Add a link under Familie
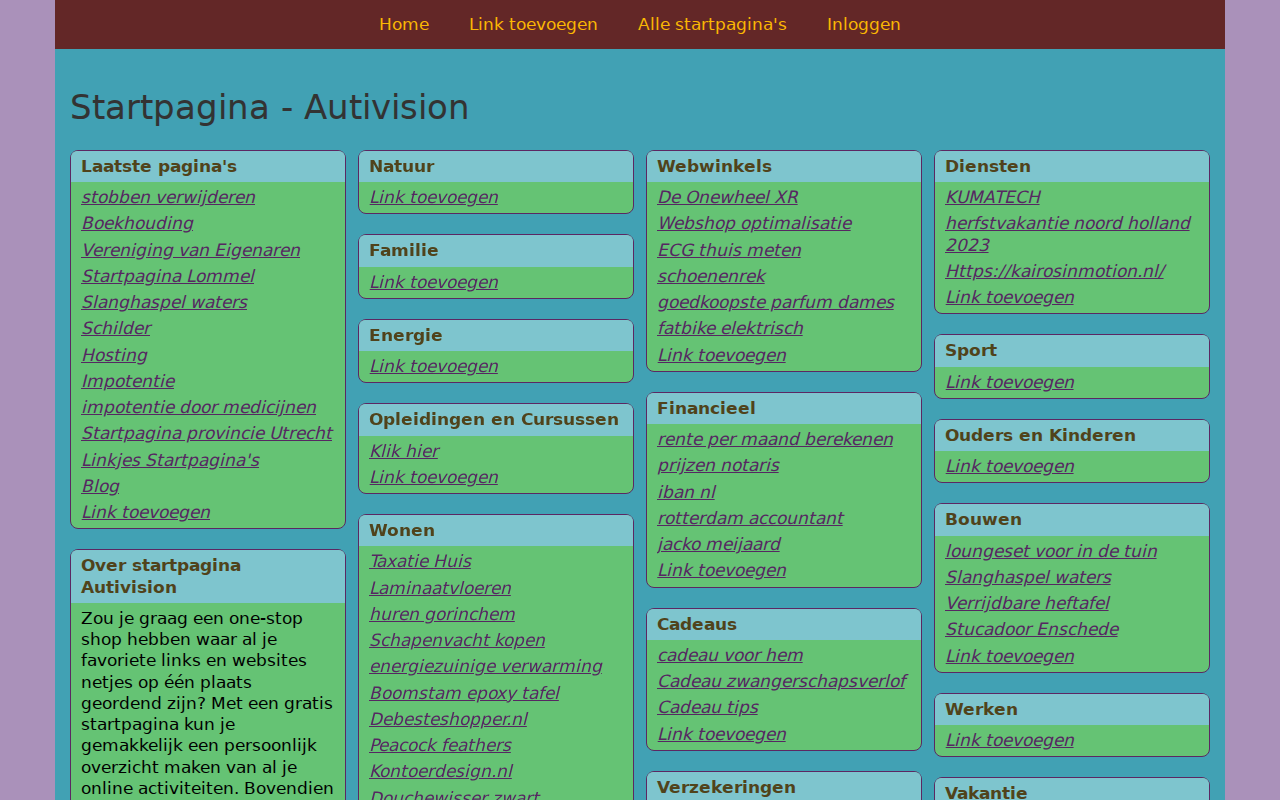The height and width of the screenshot is (800, 1280). click(x=434, y=282)
